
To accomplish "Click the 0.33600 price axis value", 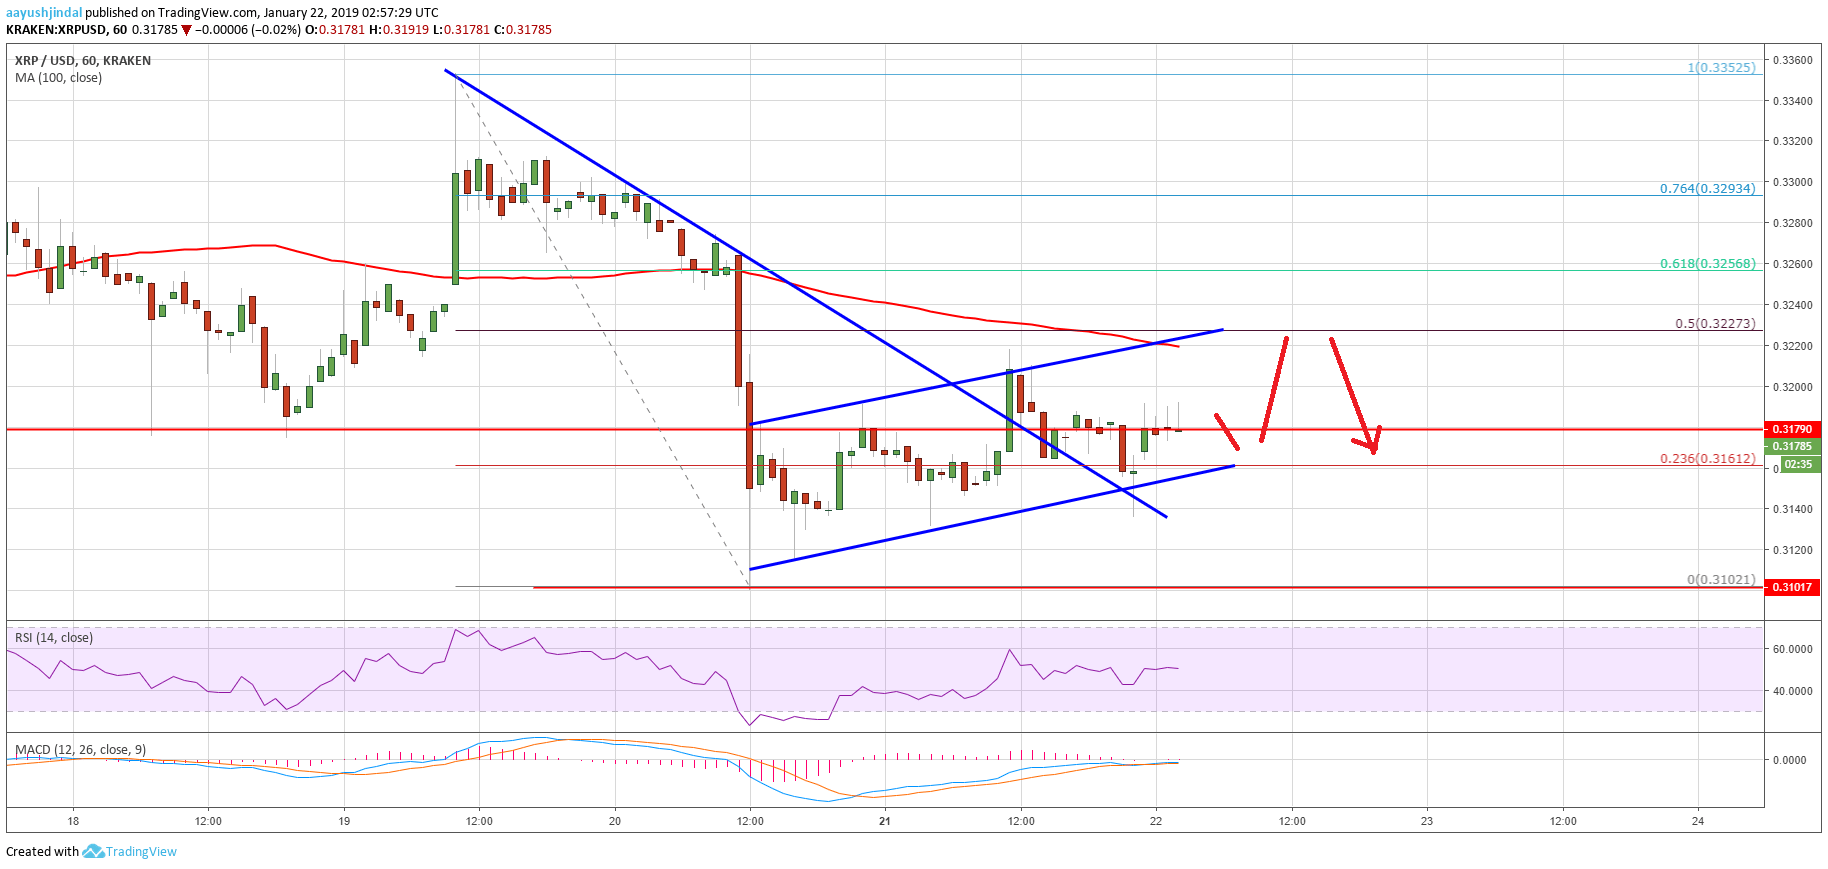I will point(1792,60).
